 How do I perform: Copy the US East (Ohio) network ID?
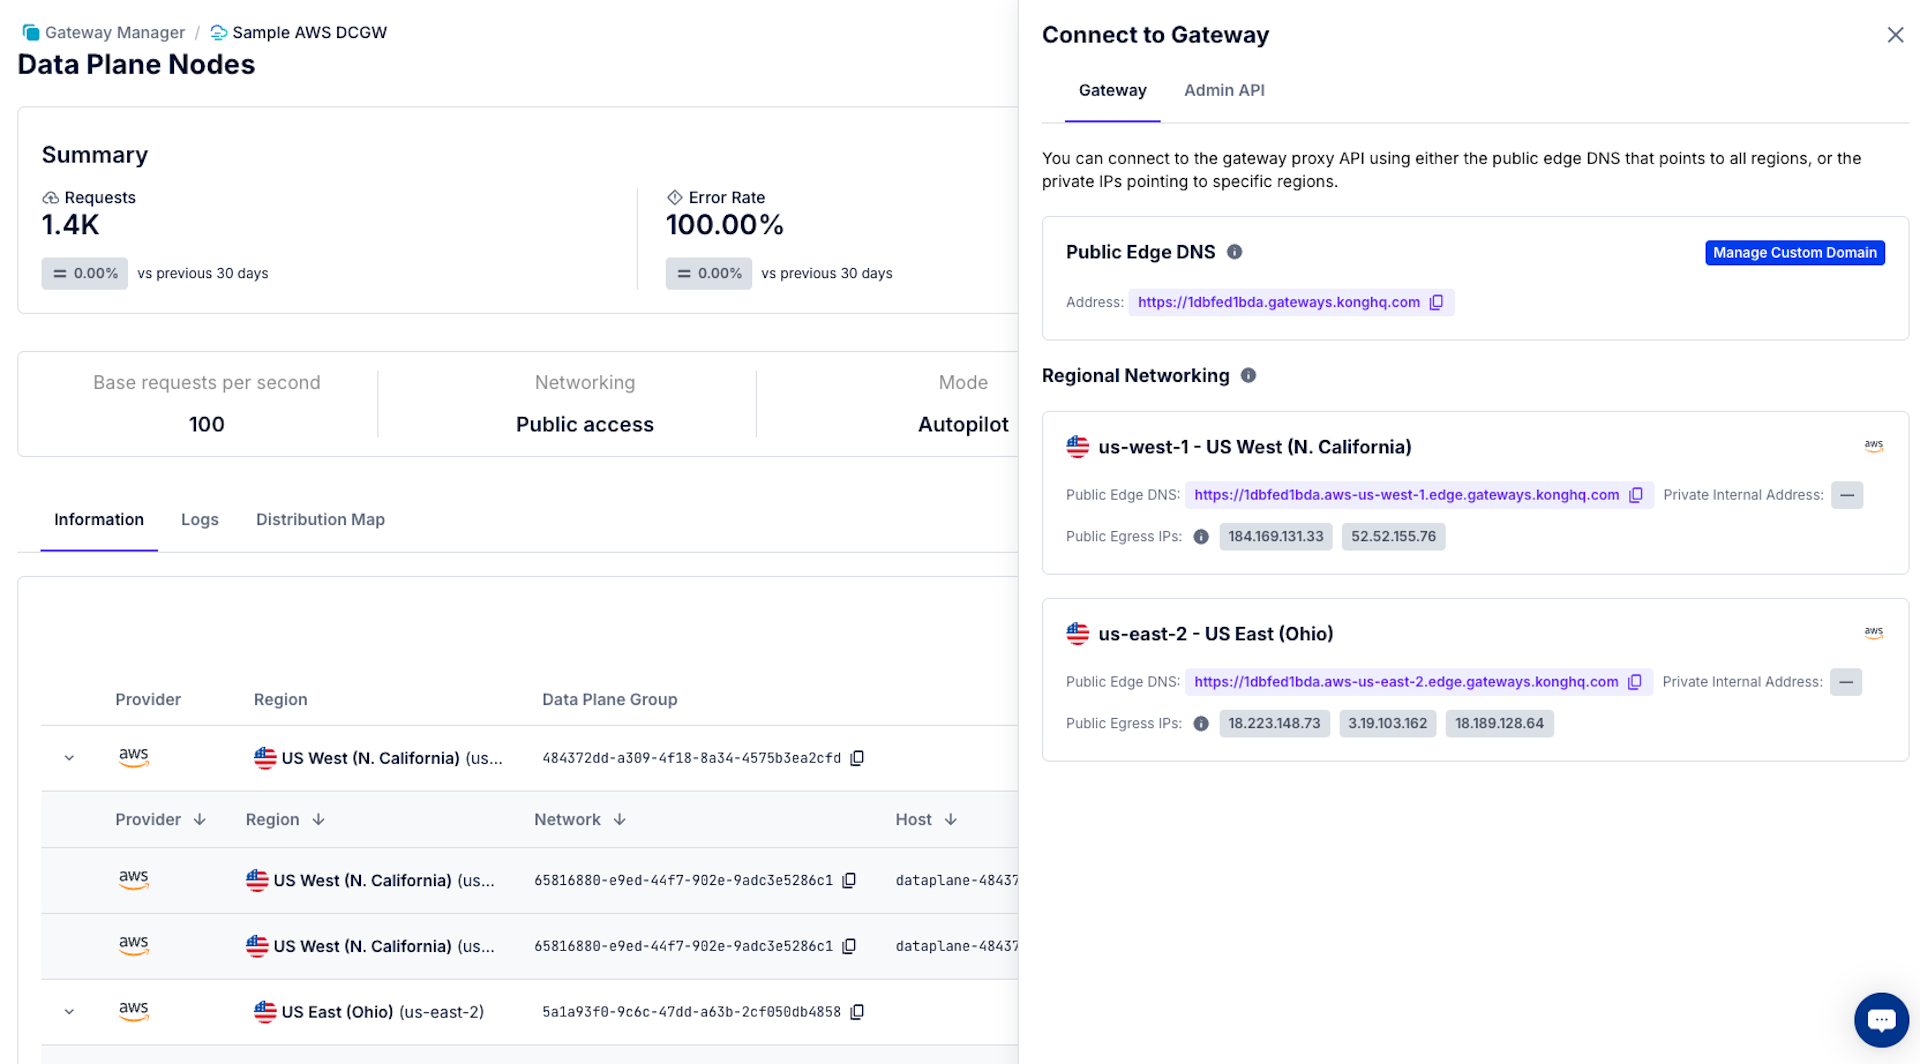858,1011
